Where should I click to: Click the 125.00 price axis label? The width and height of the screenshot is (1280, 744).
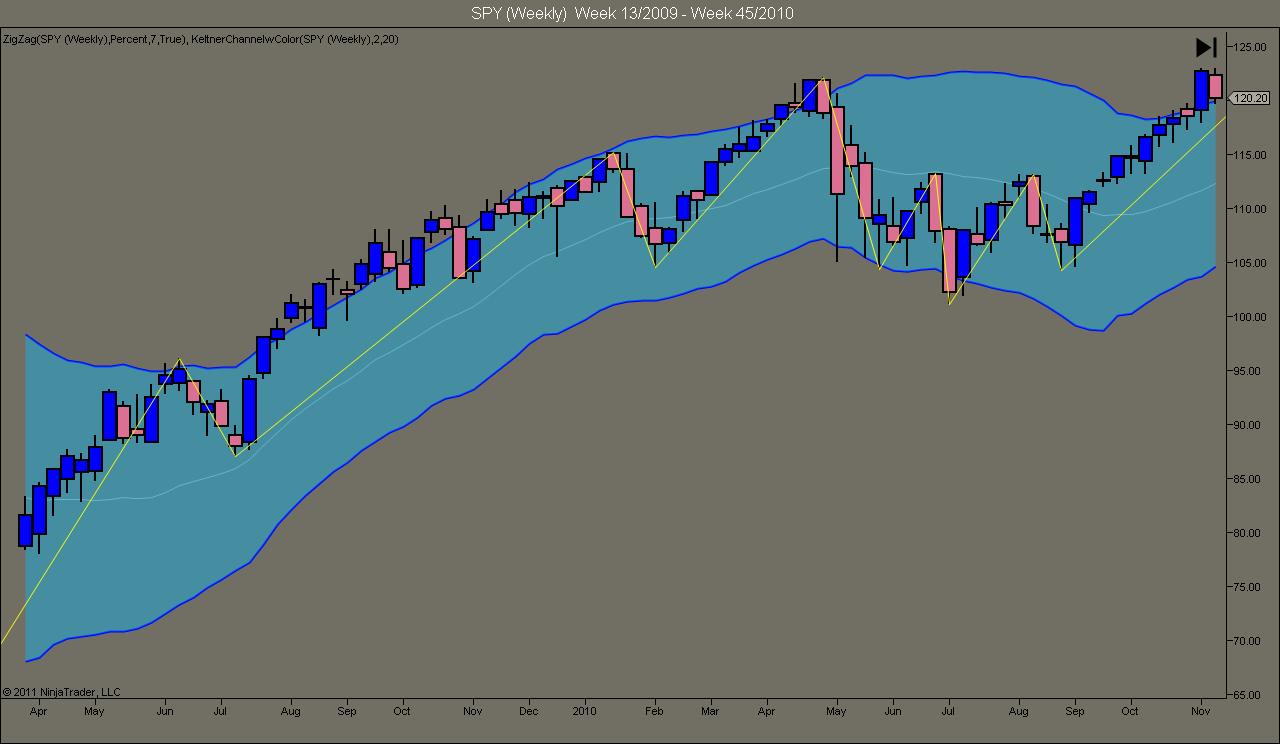1251,47
